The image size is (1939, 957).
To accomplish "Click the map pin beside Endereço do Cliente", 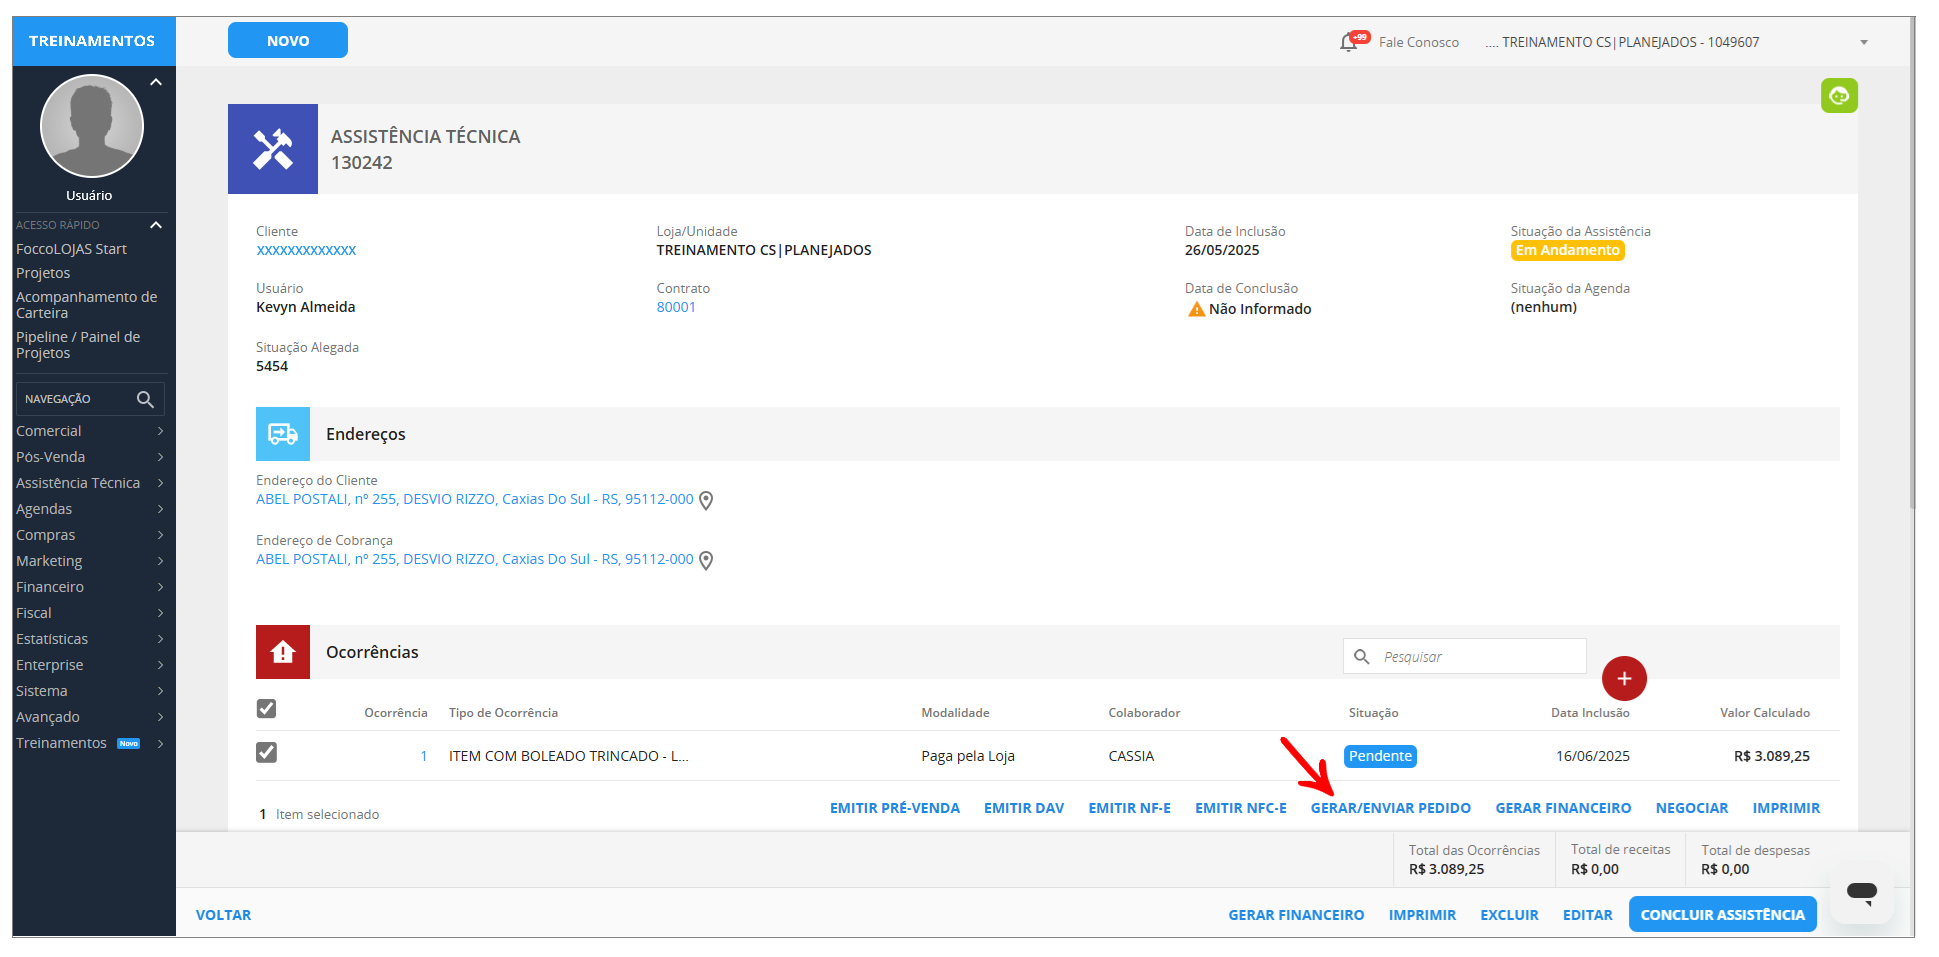I will tap(706, 500).
